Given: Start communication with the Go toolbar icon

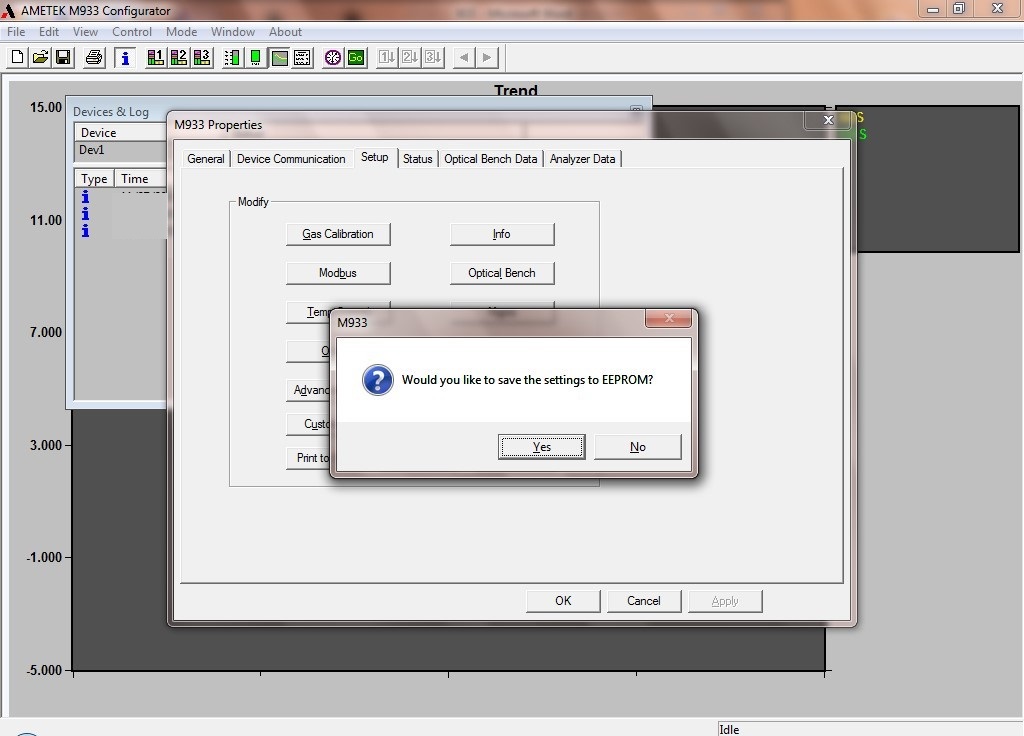Looking at the screenshot, I should tap(356, 57).
